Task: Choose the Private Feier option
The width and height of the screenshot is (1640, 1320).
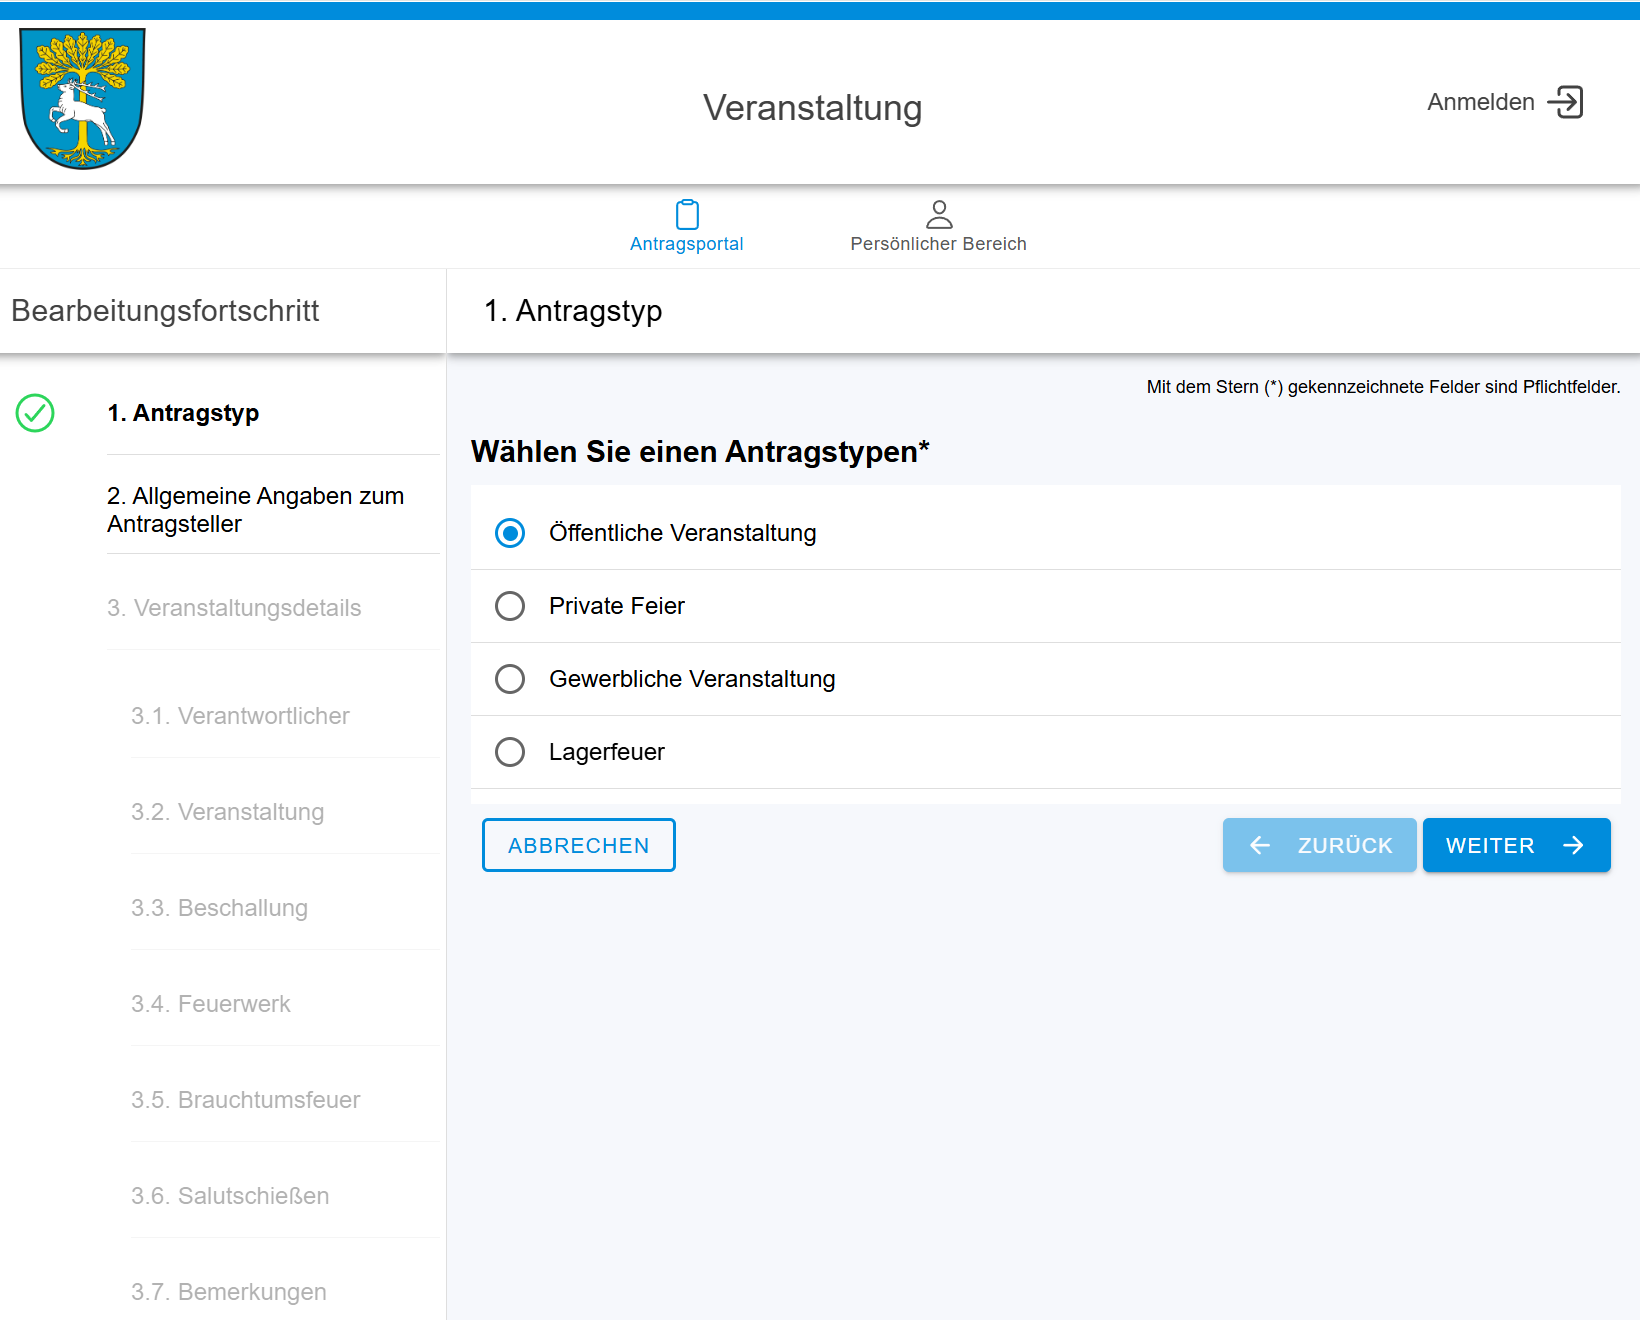Action: (x=510, y=606)
